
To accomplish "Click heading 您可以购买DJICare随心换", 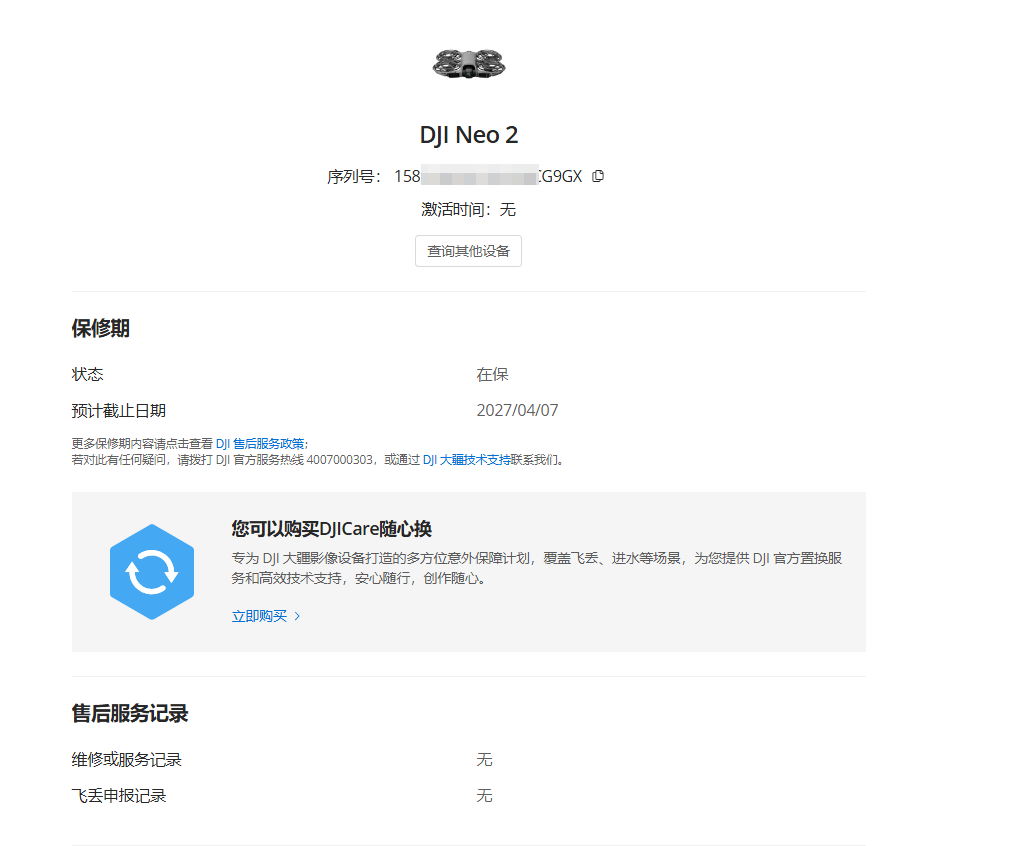I will pos(331,529).
